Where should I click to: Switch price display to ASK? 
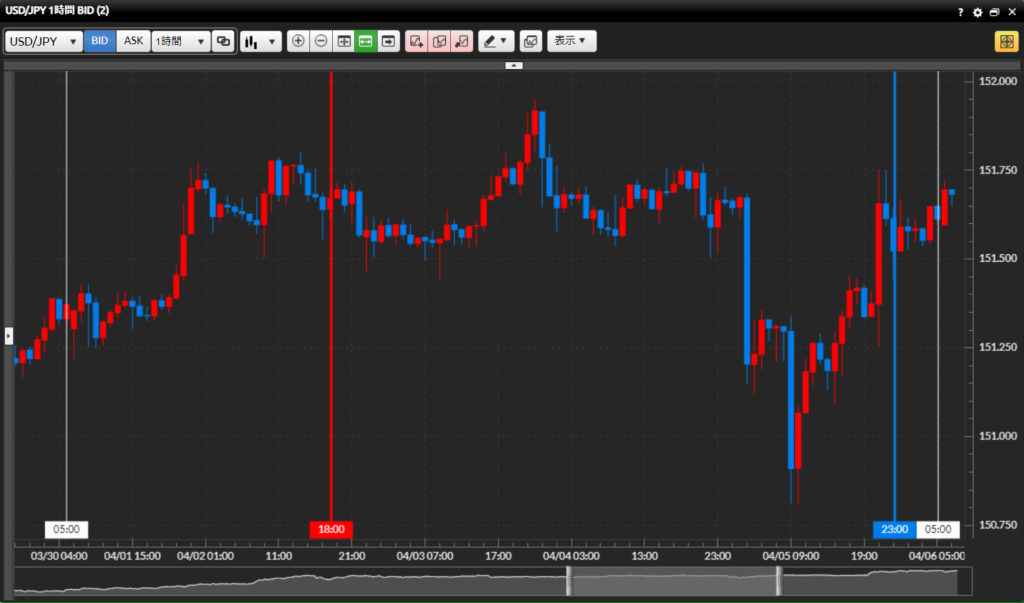coord(133,42)
